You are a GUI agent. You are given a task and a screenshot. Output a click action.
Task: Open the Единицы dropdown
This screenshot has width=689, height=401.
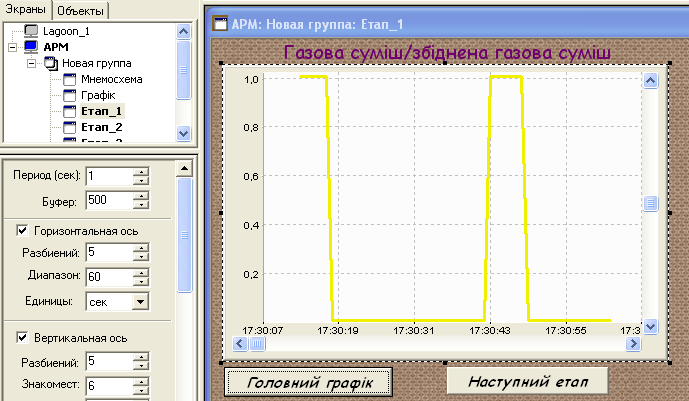[140, 302]
